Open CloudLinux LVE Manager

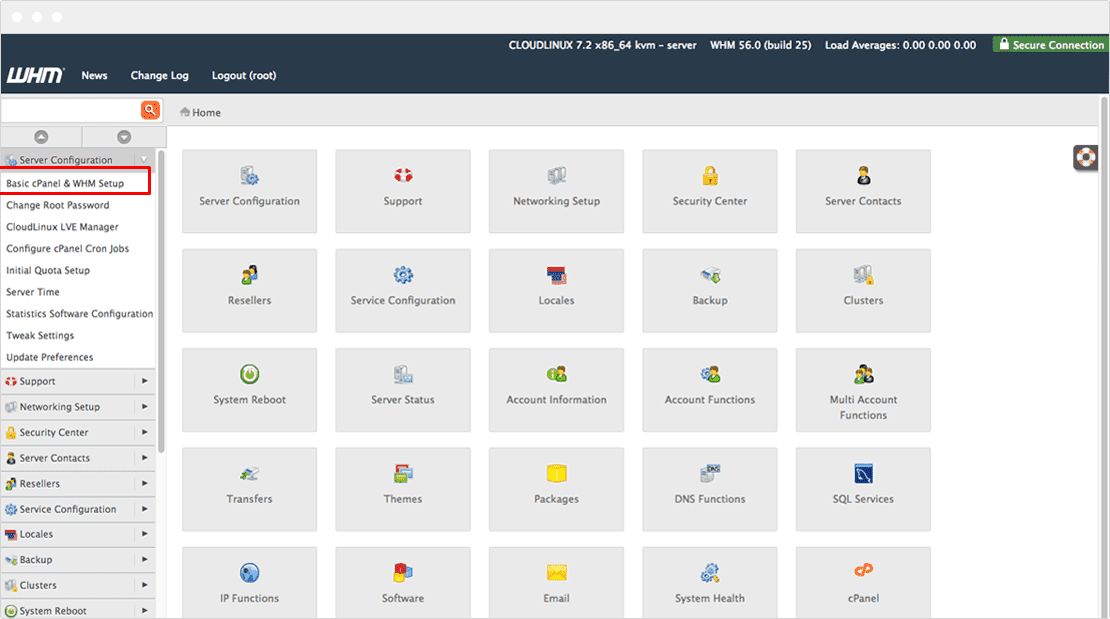pyautogui.click(x=62, y=227)
